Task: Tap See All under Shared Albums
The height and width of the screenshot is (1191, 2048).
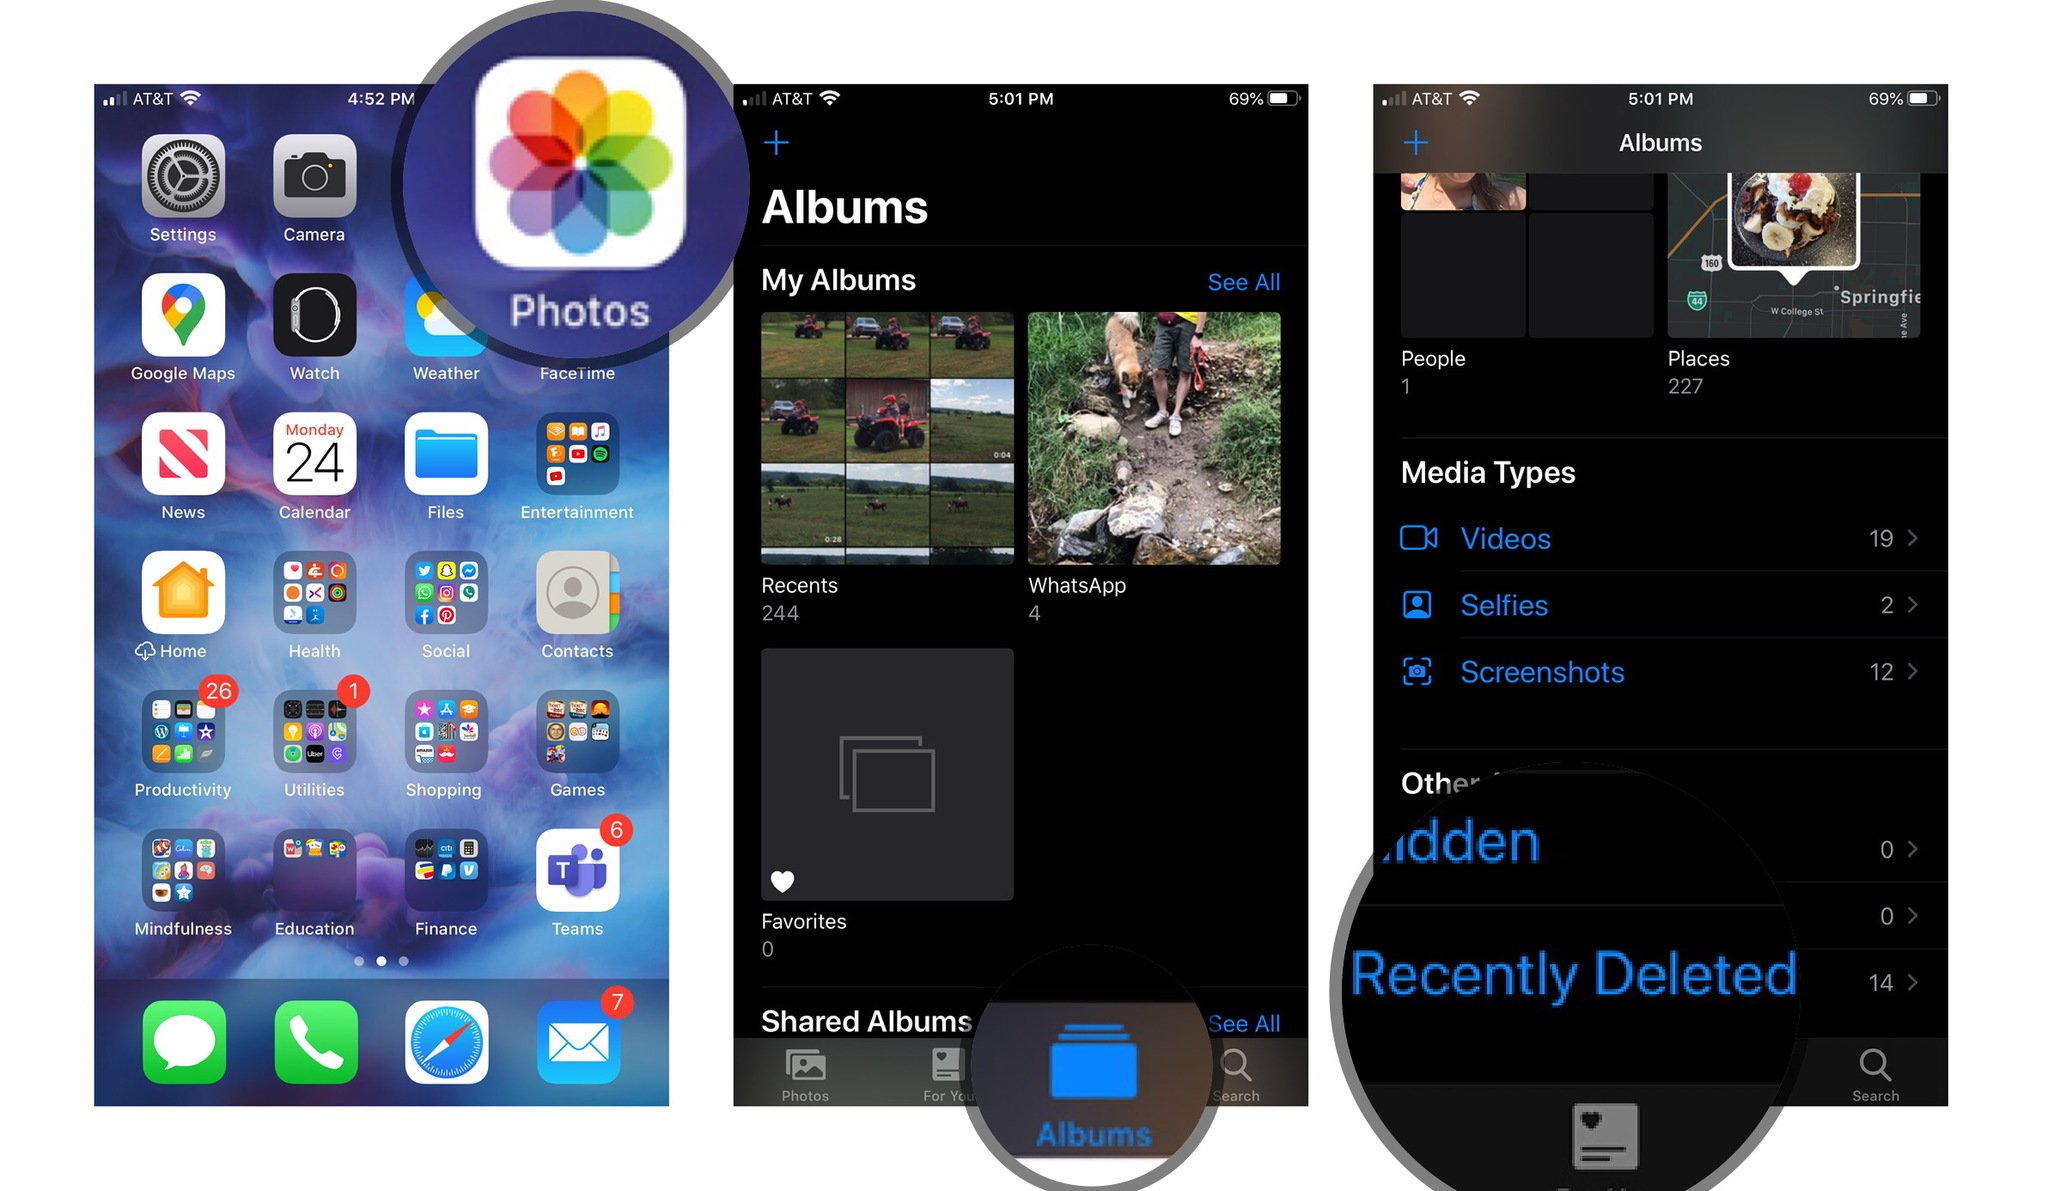Action: [x=1243, y=1021]
